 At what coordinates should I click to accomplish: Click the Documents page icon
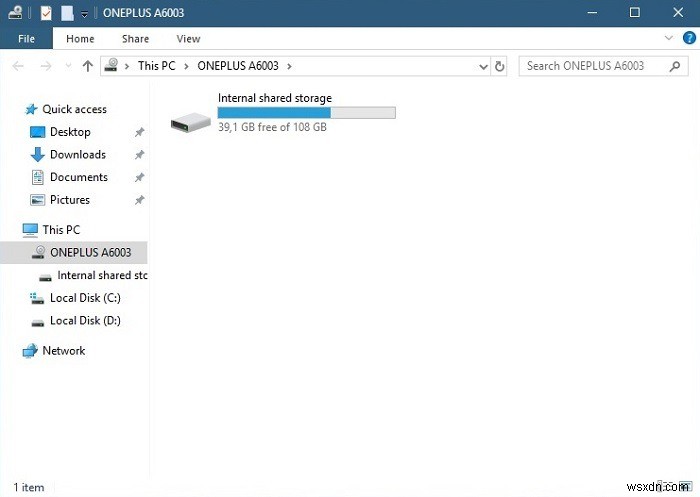[x=38, y=177]
